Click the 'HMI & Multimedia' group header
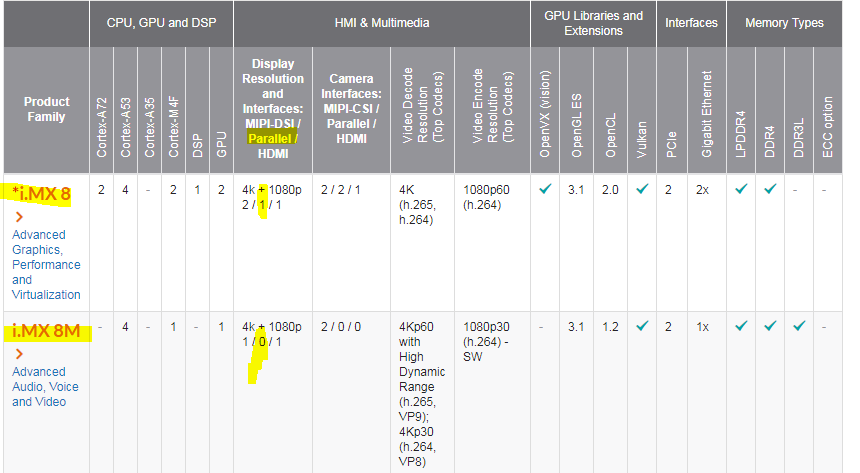The width and height of the screenshot is (860, 473). point(382,23)
